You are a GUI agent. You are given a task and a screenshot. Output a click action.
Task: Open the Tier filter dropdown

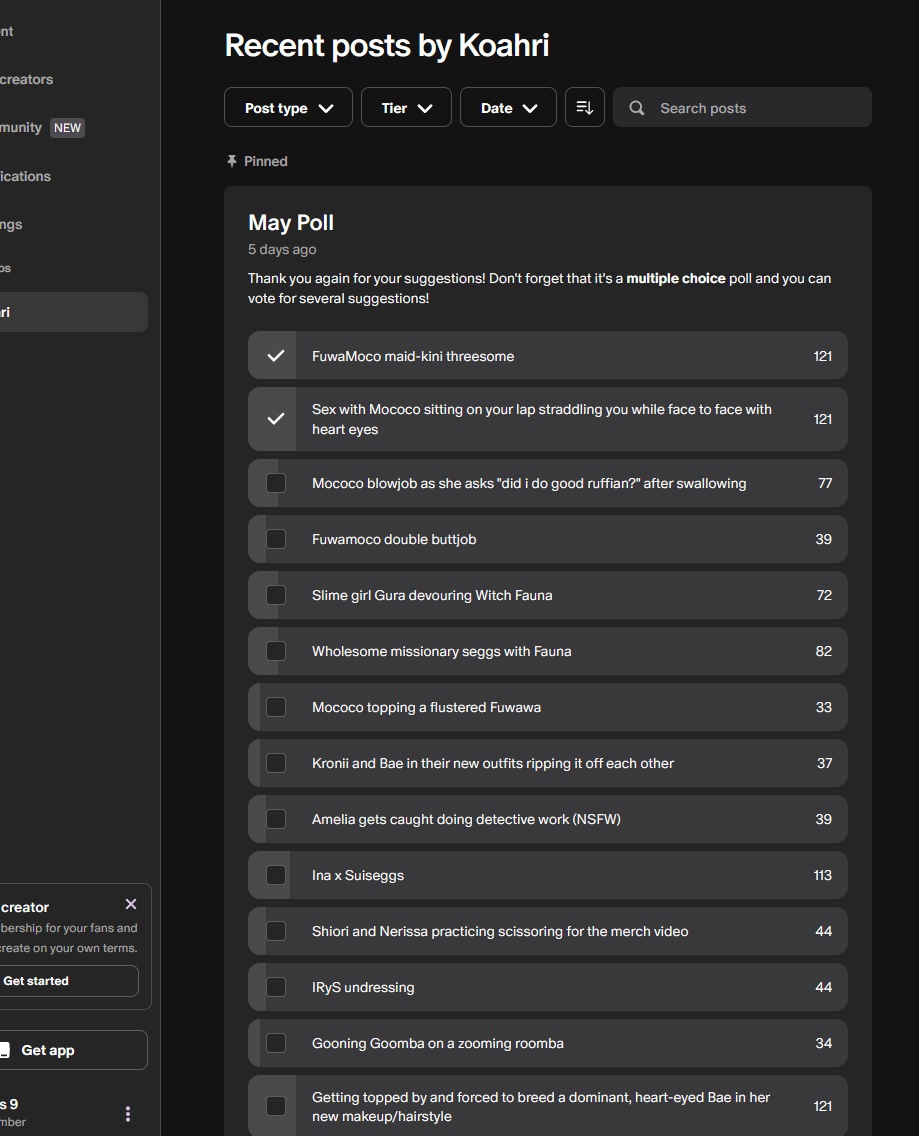click(406, 108)
